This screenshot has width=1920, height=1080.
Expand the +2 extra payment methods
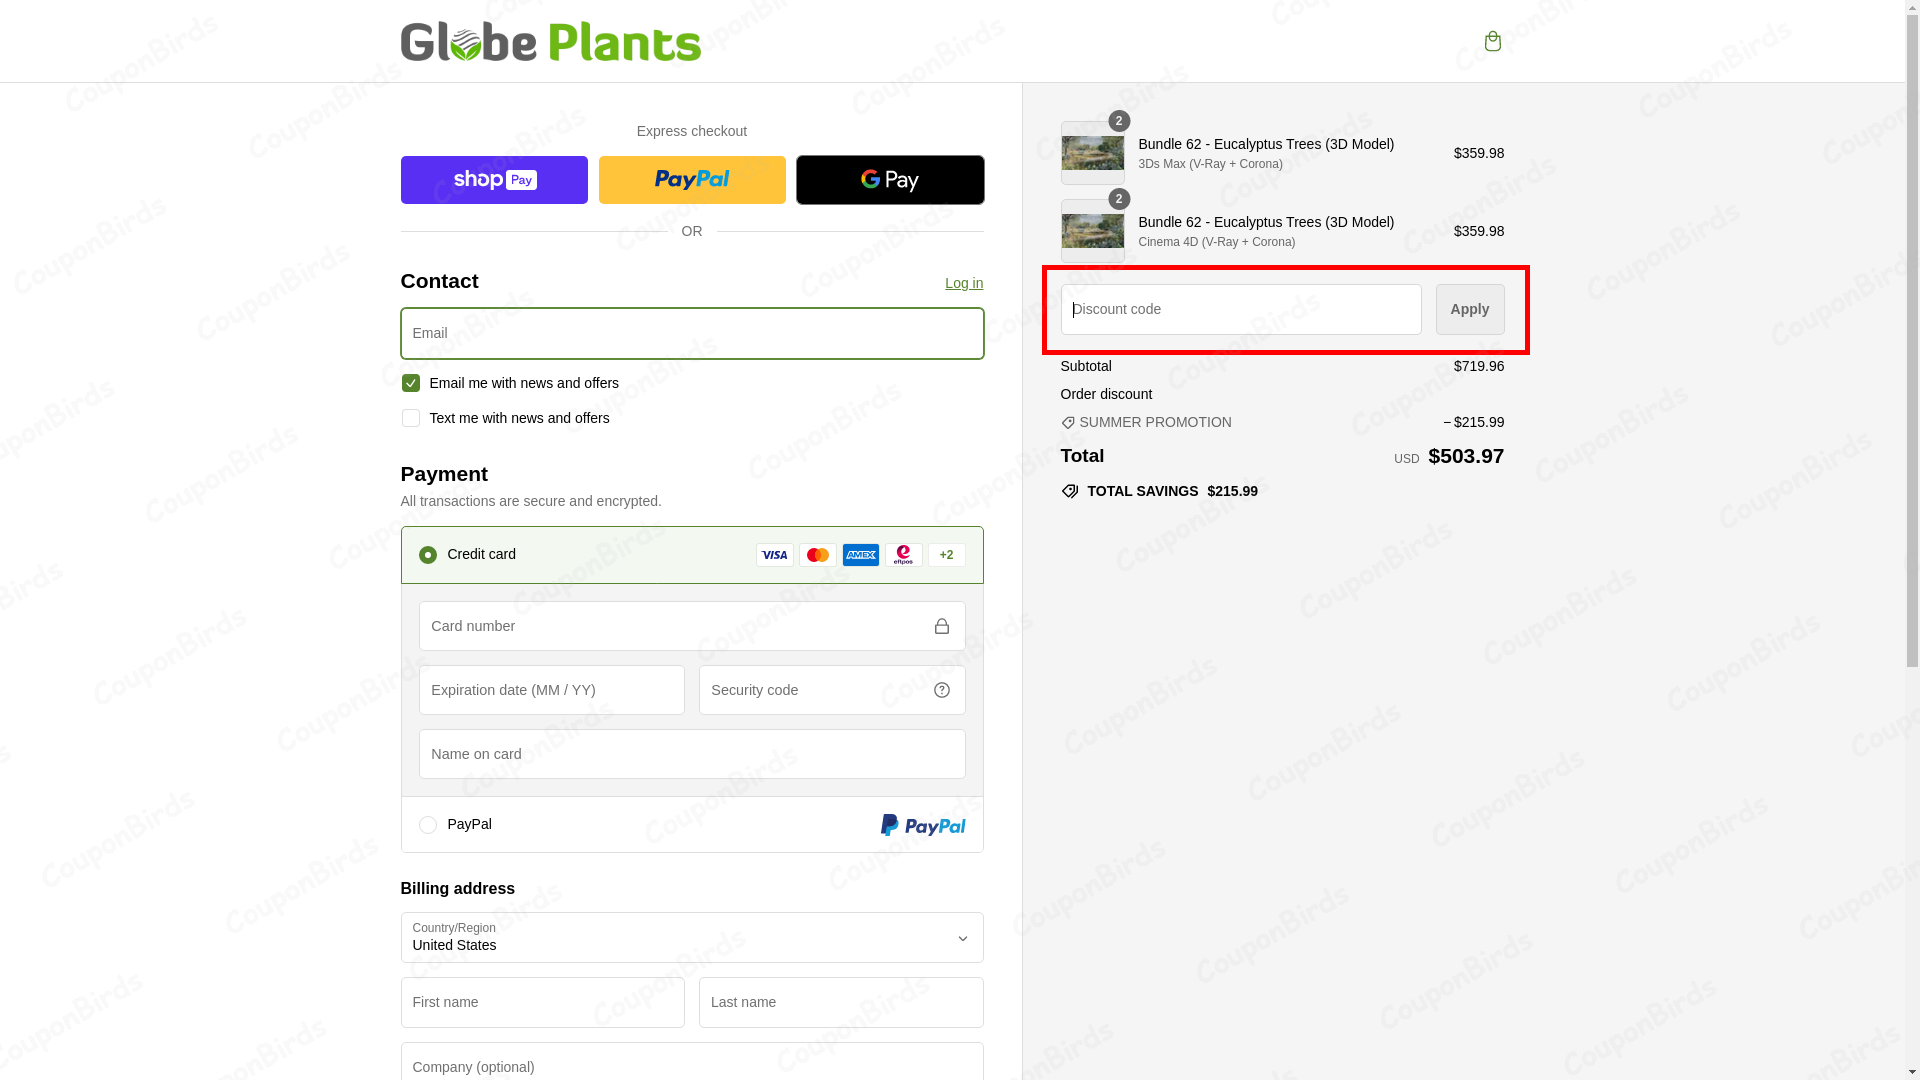(945, 555)
